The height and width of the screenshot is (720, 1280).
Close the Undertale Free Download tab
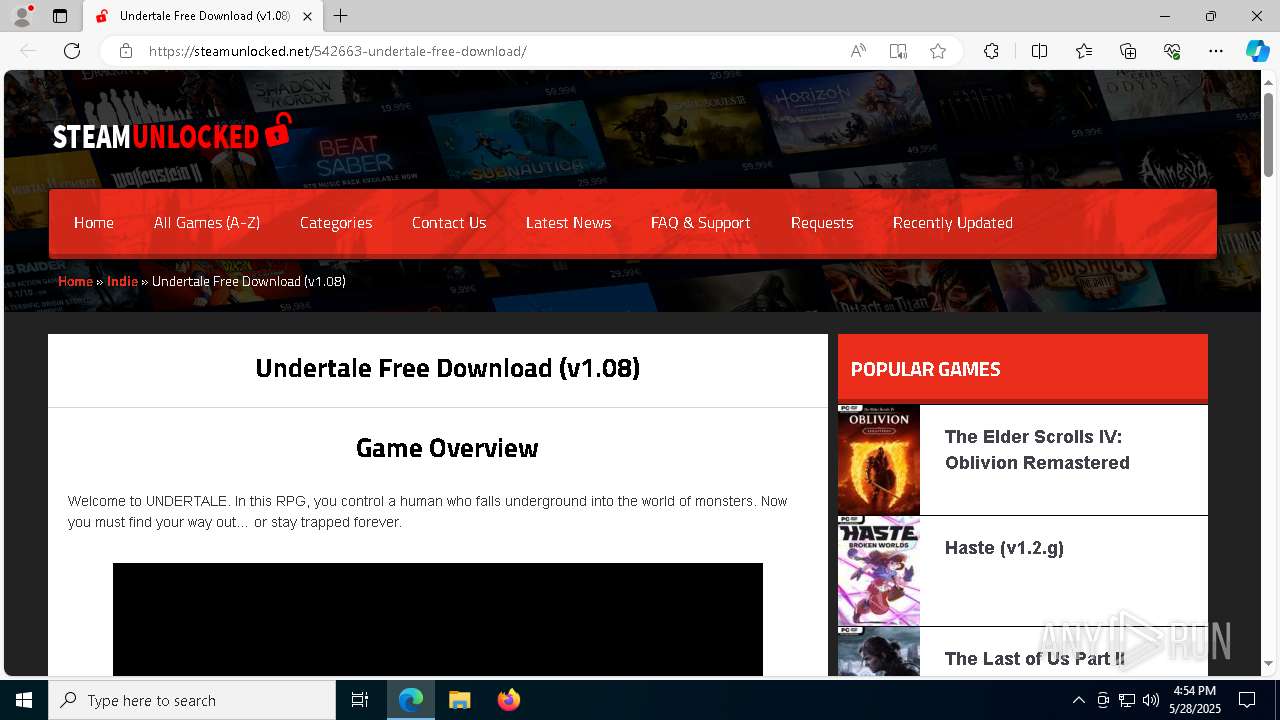coord(308,16)
